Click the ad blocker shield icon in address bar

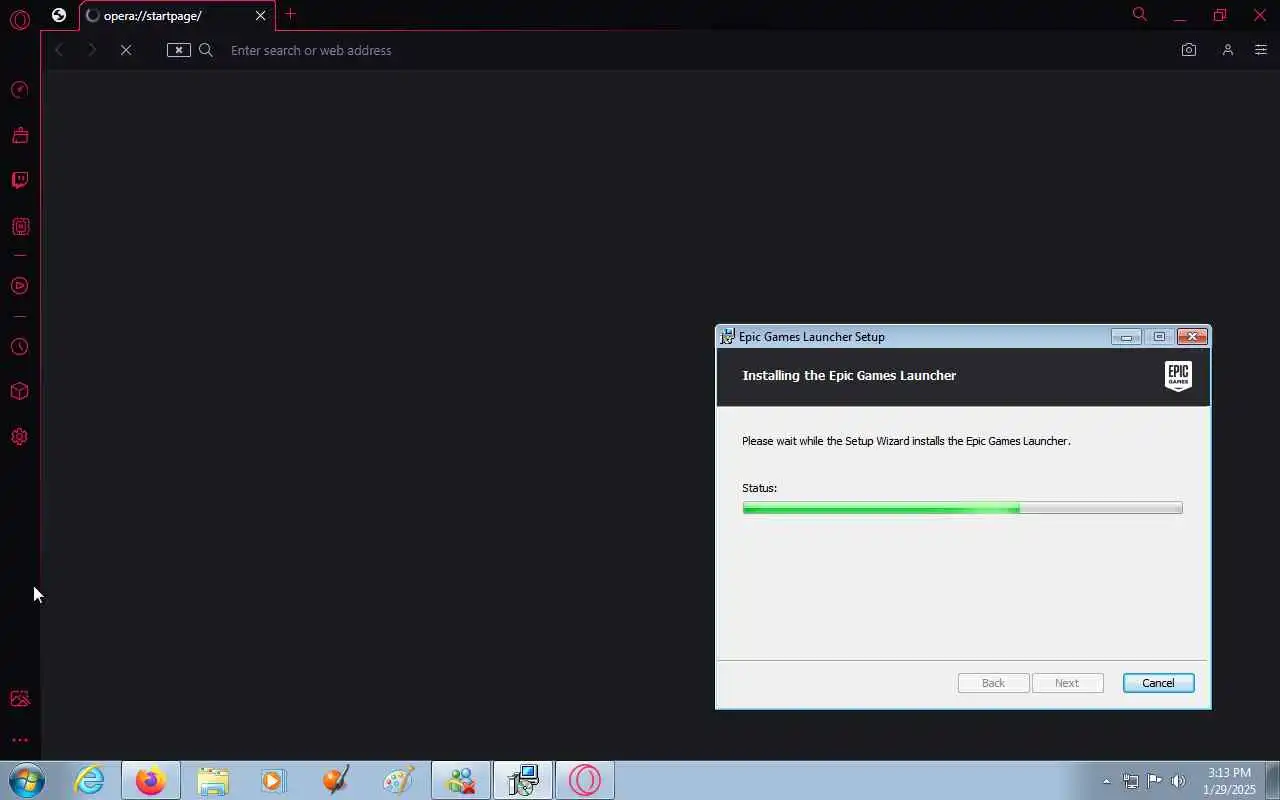[x=179, y=50]
